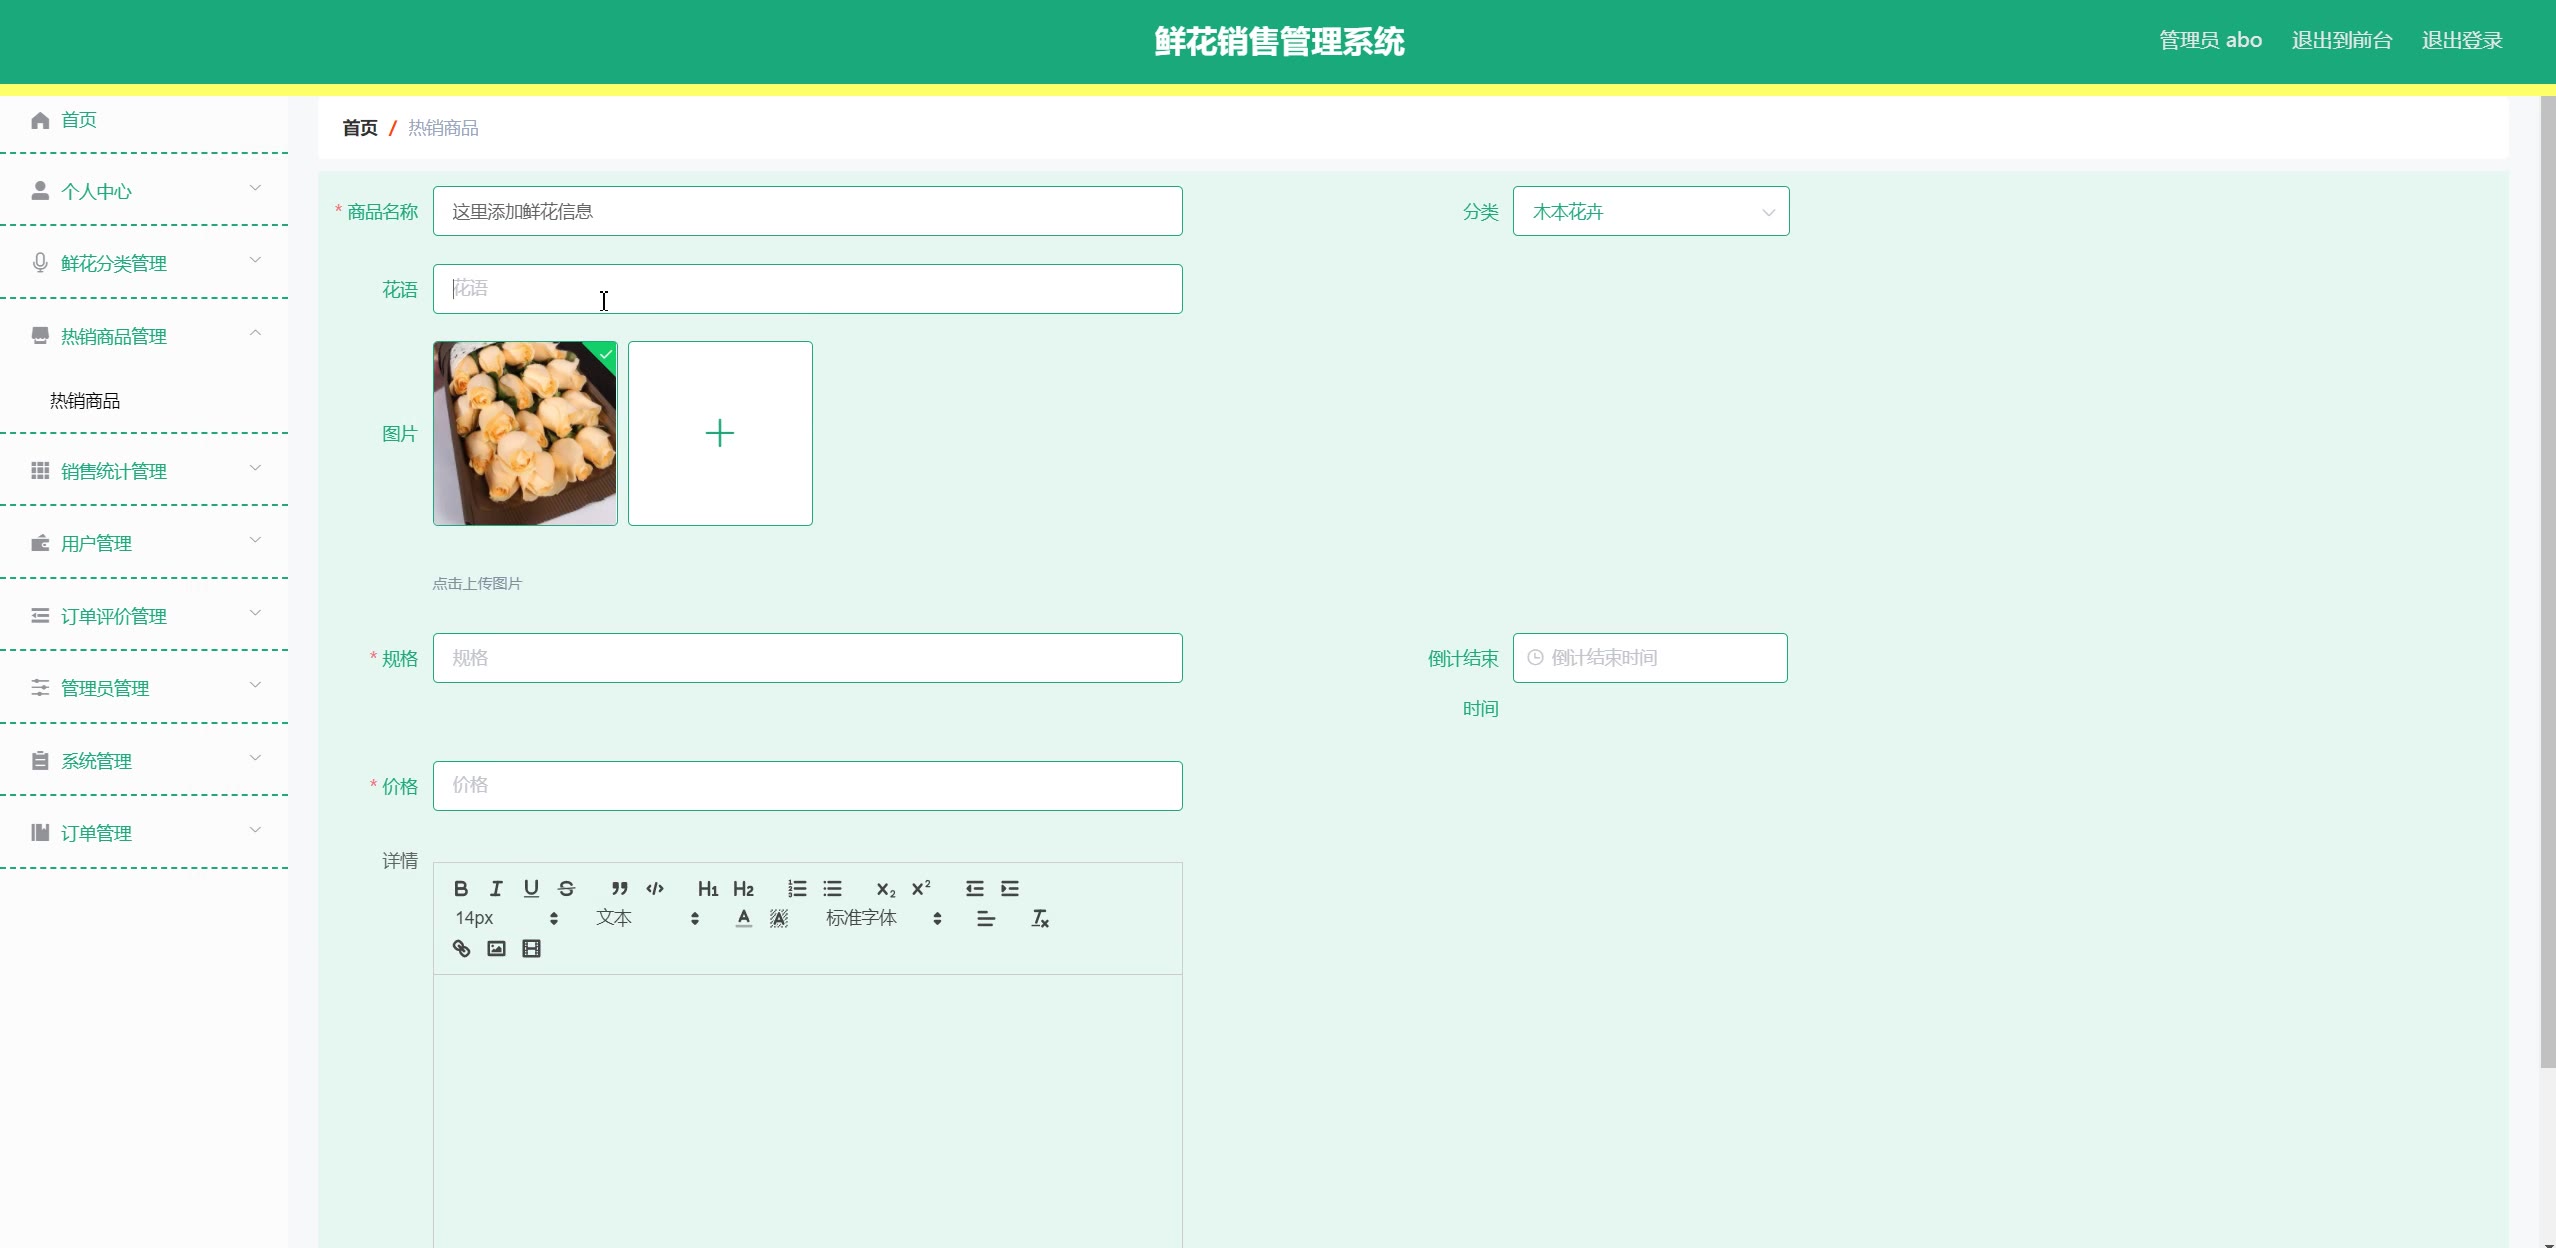Open the 分类 category dropdown
The image size is (2556, 1248).
pyautogui.click(x=1651, y=211)
